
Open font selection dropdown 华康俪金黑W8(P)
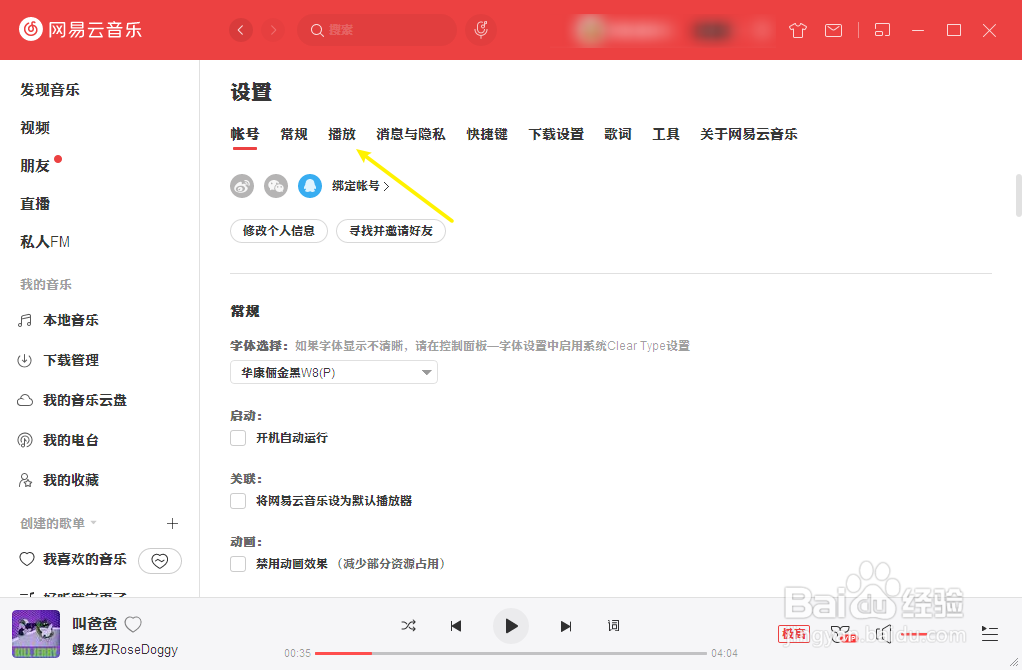coord(334,373)
